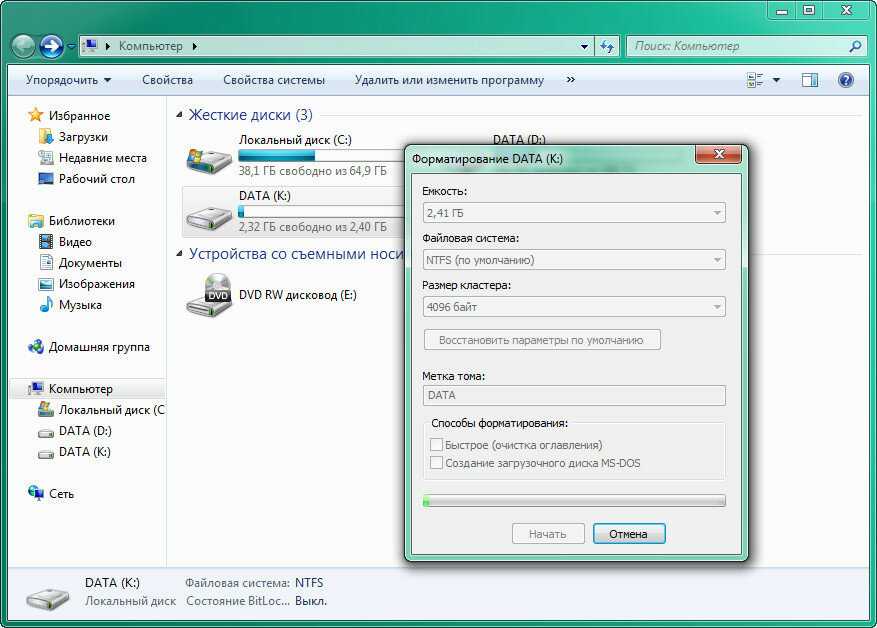
Task: Select Избранное in the navigation pane
Action: coord(79,116)
